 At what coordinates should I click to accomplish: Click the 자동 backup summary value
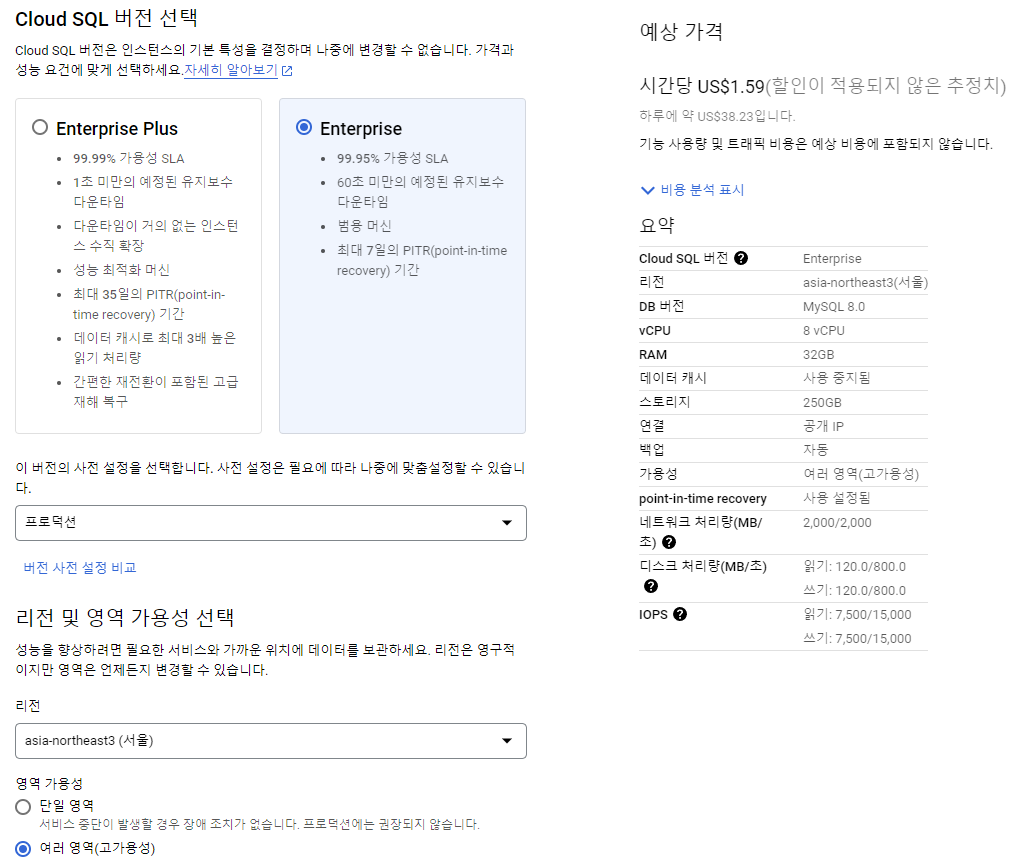click(815, 450)
